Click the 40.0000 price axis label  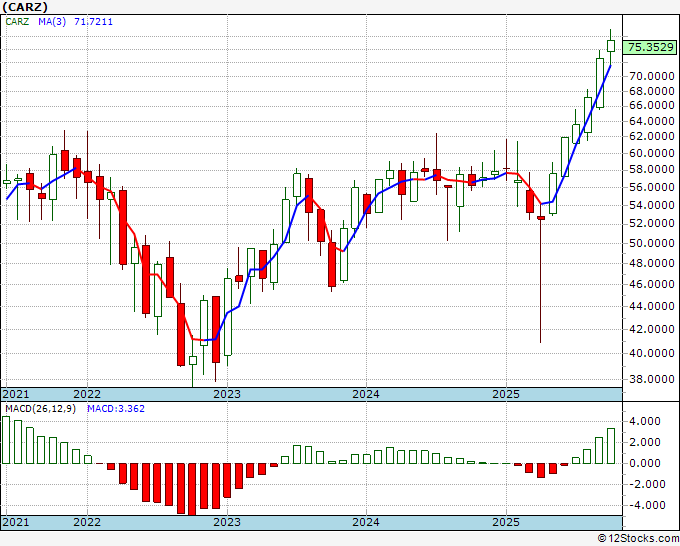pyautogui.click(x=651, y=353)
